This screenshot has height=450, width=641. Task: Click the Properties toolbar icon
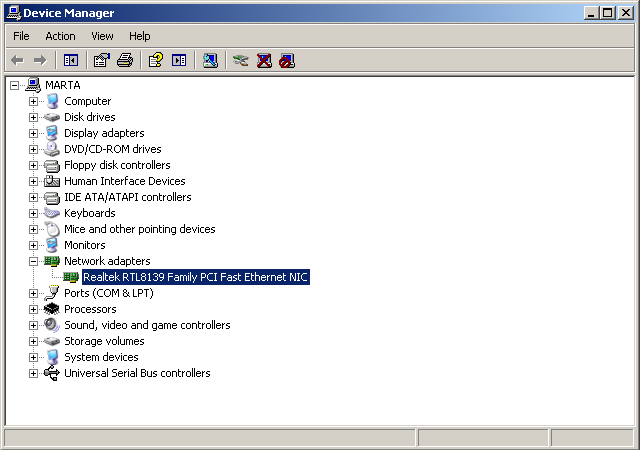(101, 60)
